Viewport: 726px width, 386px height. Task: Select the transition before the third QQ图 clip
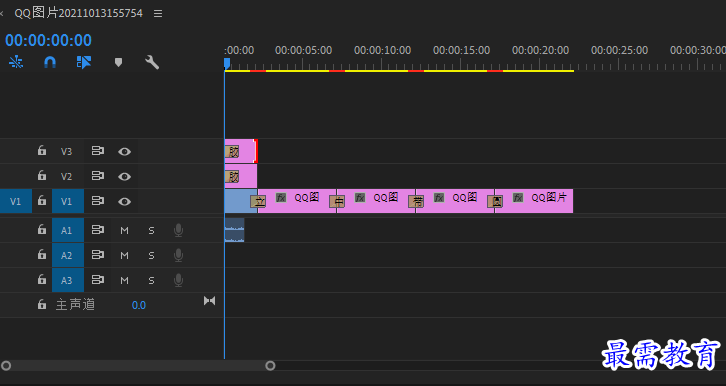click(x=416, y=201)
